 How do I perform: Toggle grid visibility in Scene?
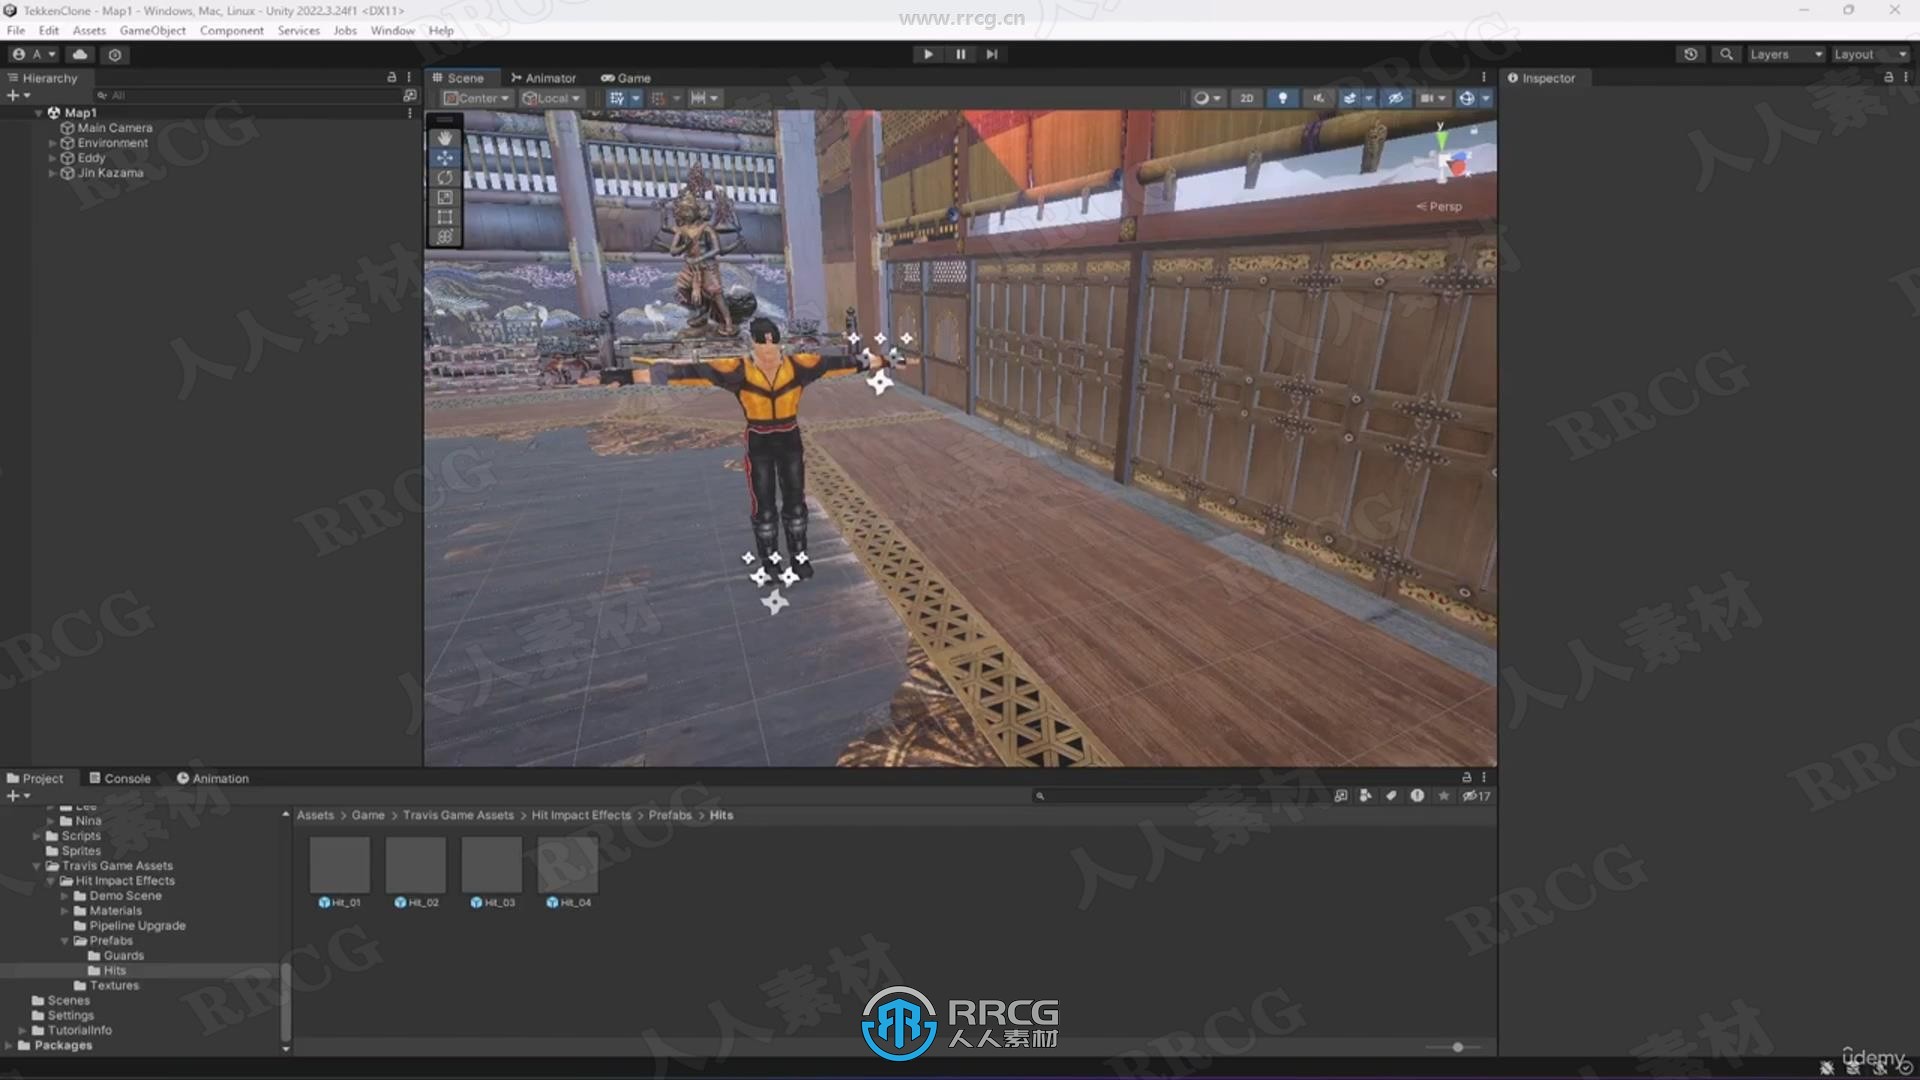coord(617,98)
